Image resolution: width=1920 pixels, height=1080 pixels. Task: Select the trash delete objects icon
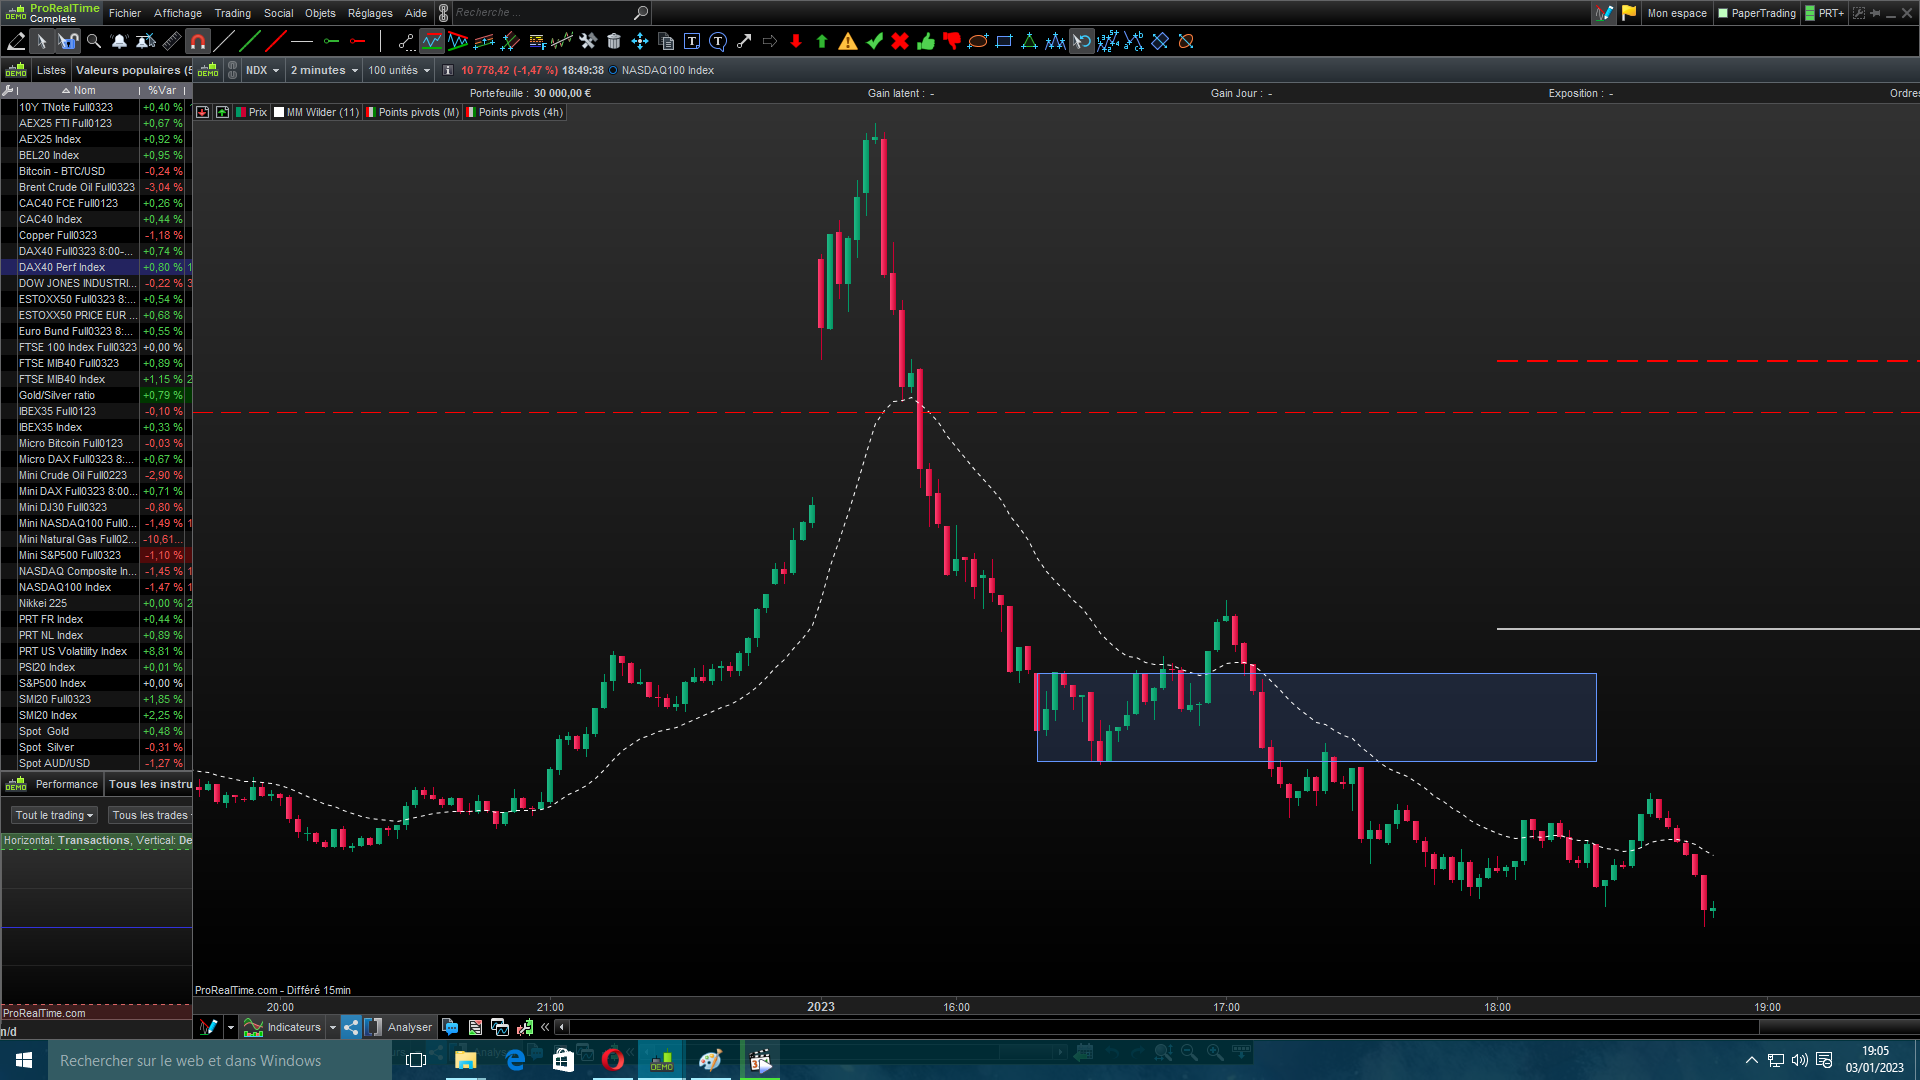pos(614,41)
